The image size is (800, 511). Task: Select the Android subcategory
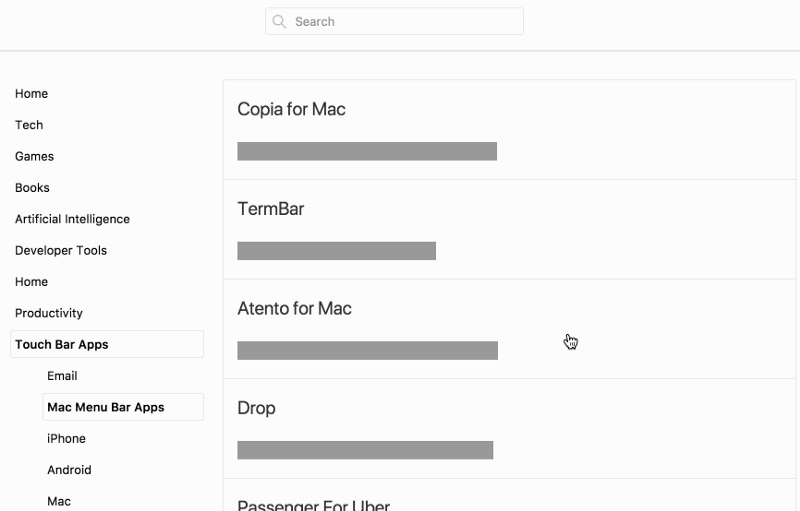tap(69, 470)
